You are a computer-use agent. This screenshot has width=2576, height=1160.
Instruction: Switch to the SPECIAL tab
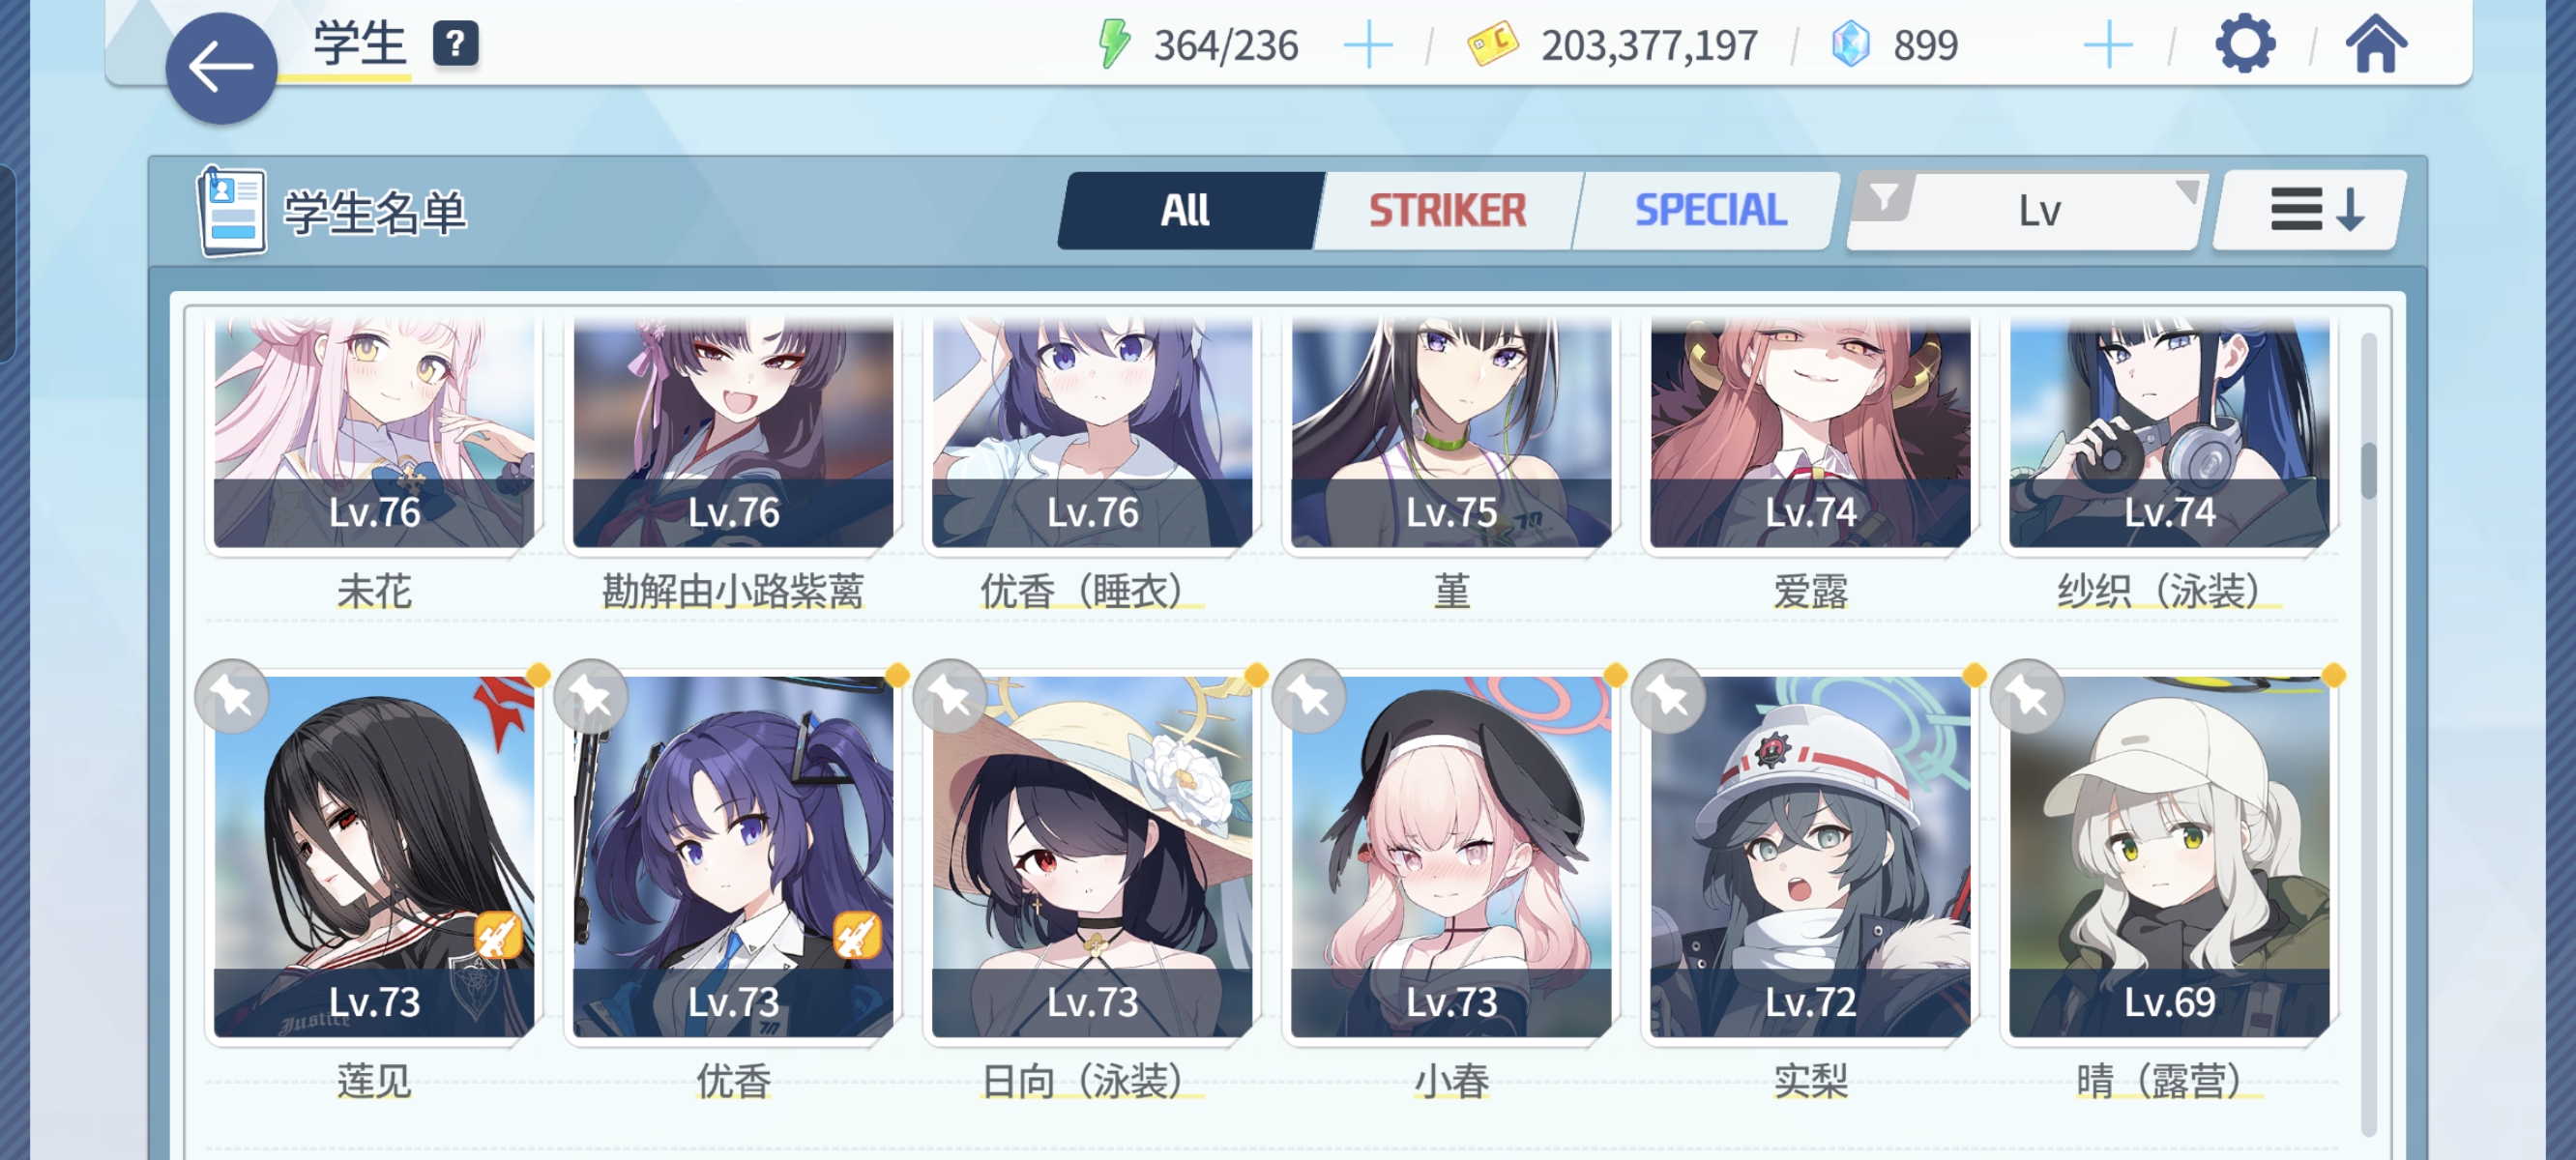pyautogui.click(x=1710, y=211)
